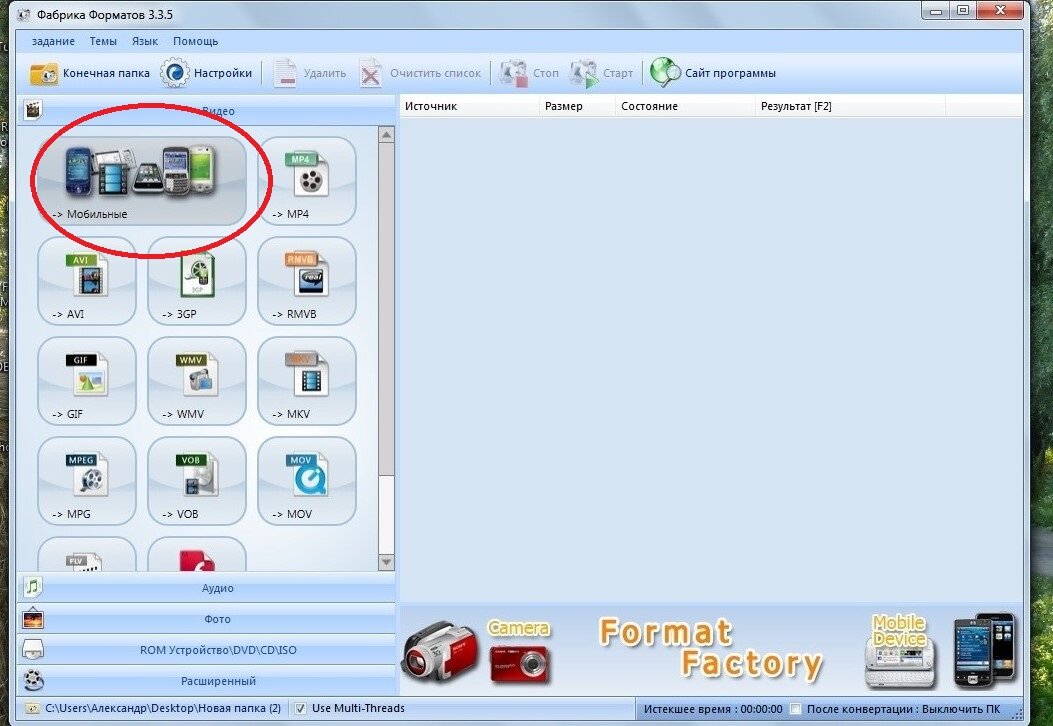Screen dimensions: 1053x726
Task: Click the Старт toolbar button
Action: pos(601,73)
